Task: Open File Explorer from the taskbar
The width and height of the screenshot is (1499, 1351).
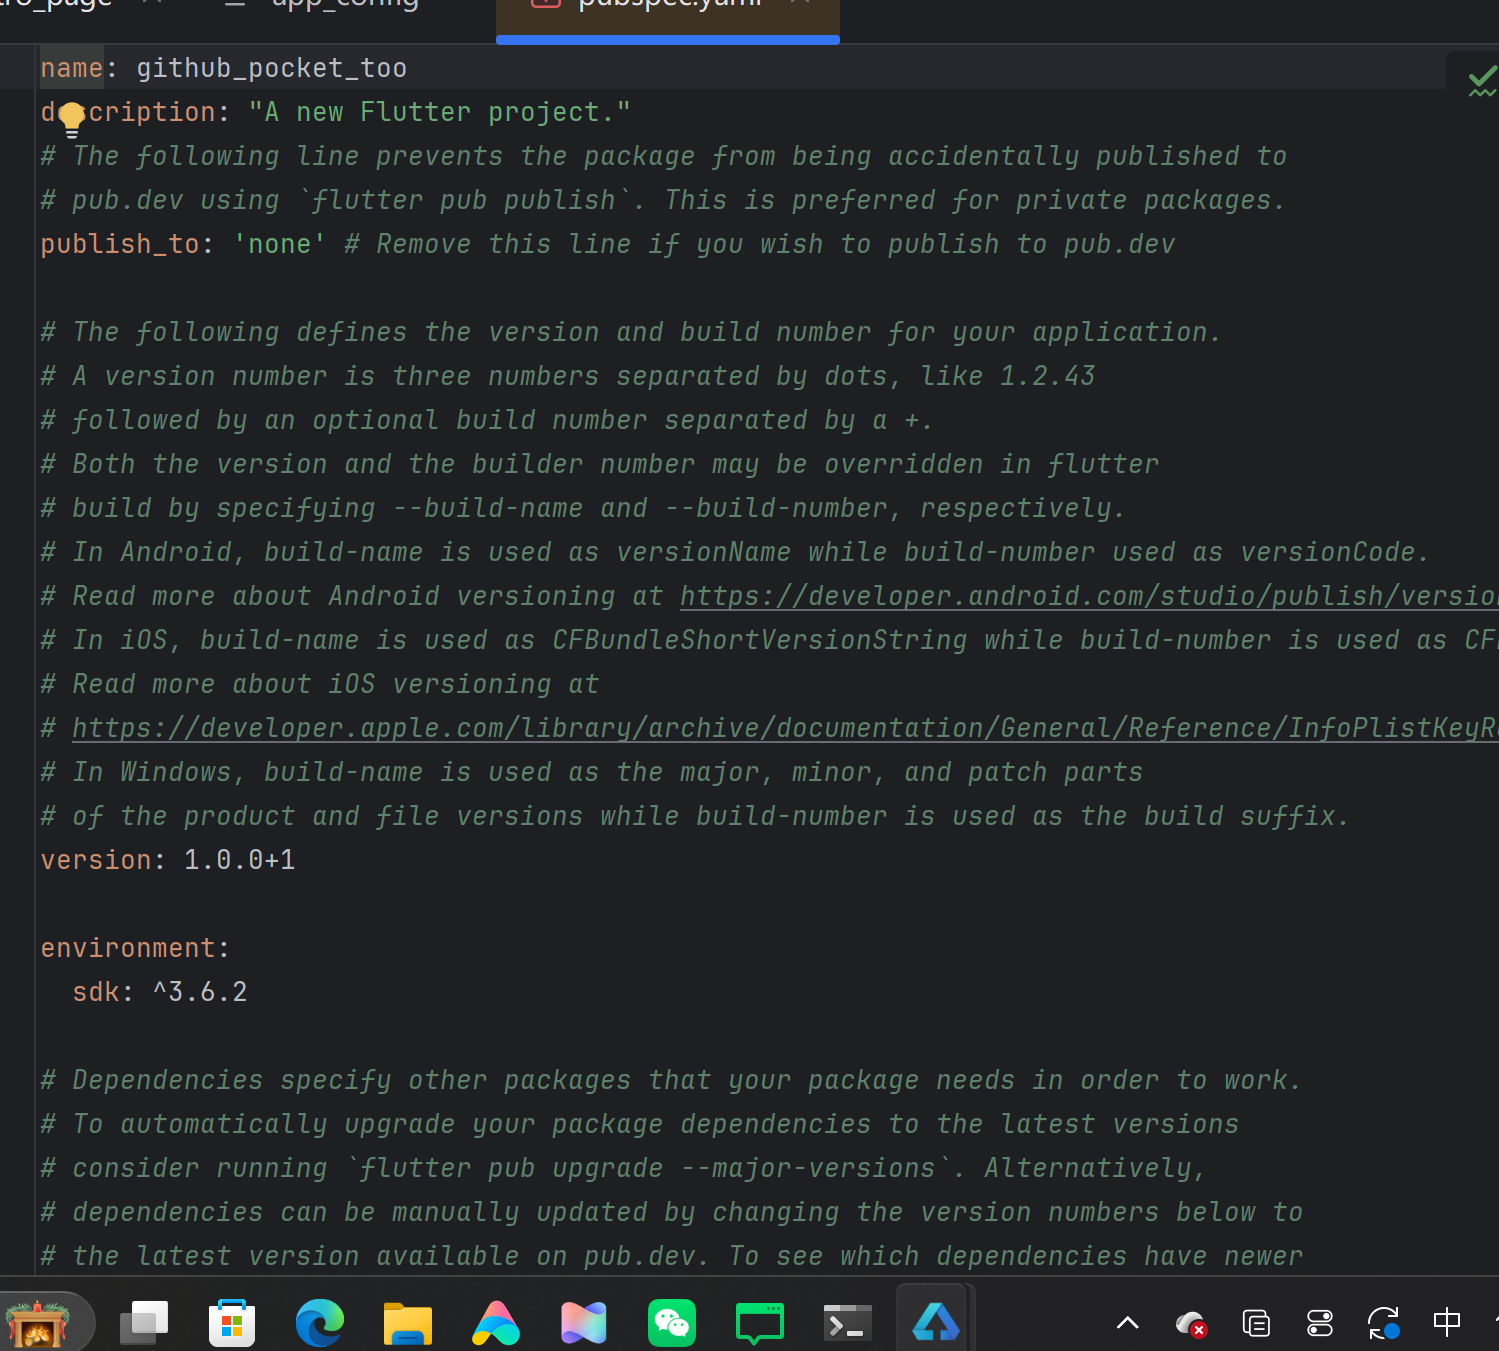Action: click(408, 1322)
